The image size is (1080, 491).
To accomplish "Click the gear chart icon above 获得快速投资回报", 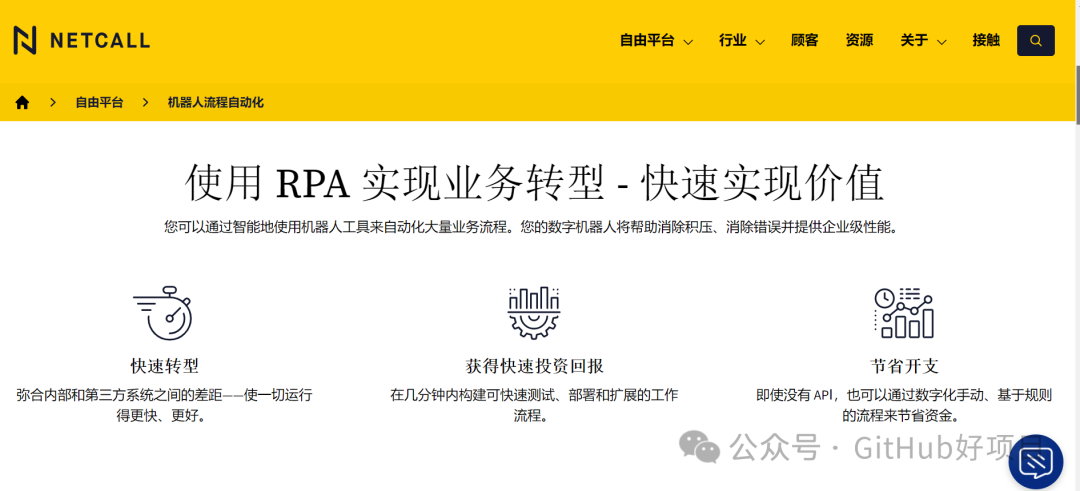I will (x=534, y=313).
